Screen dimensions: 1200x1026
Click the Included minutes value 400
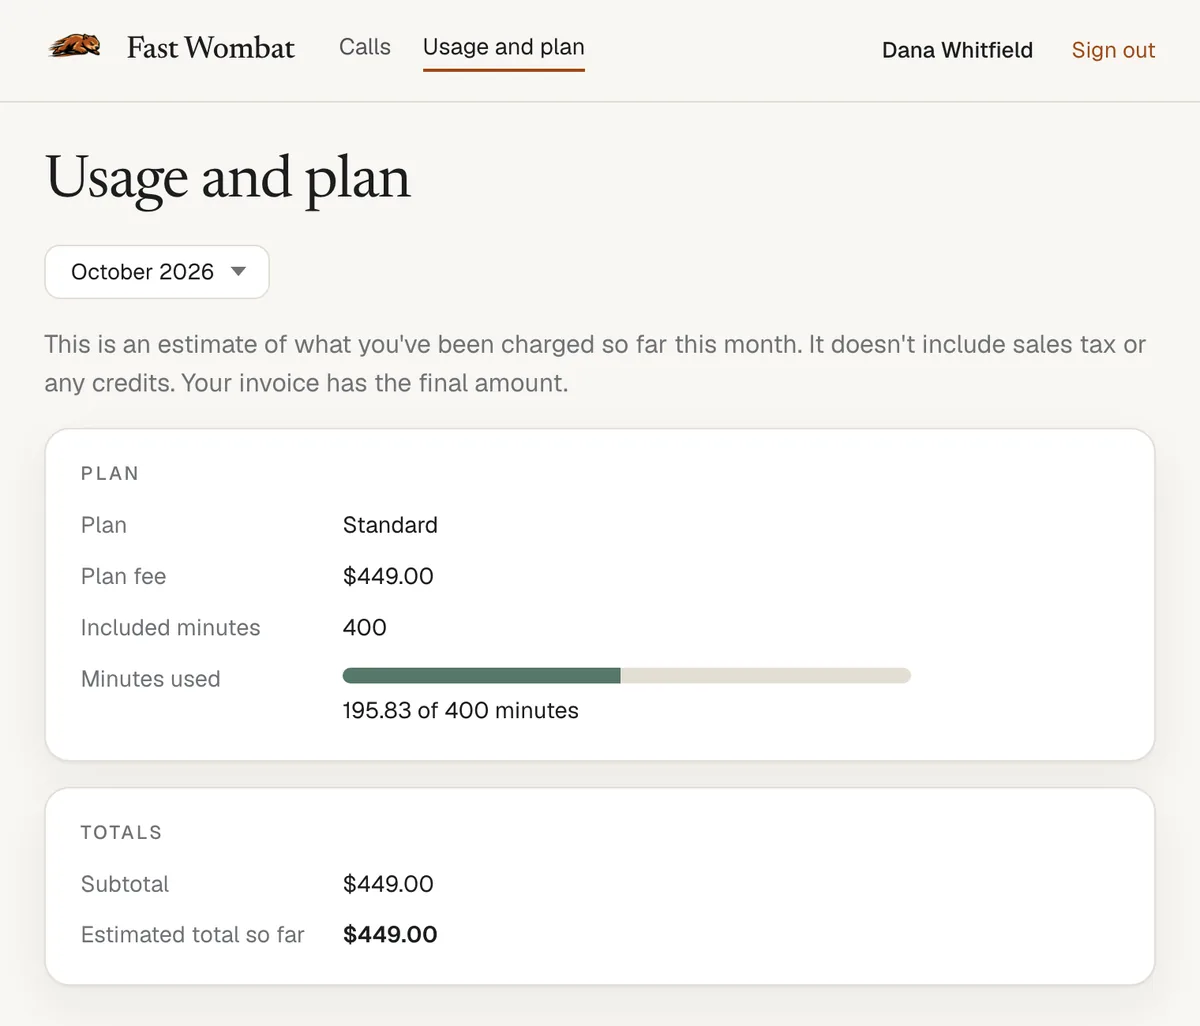[x=365, y=627]
